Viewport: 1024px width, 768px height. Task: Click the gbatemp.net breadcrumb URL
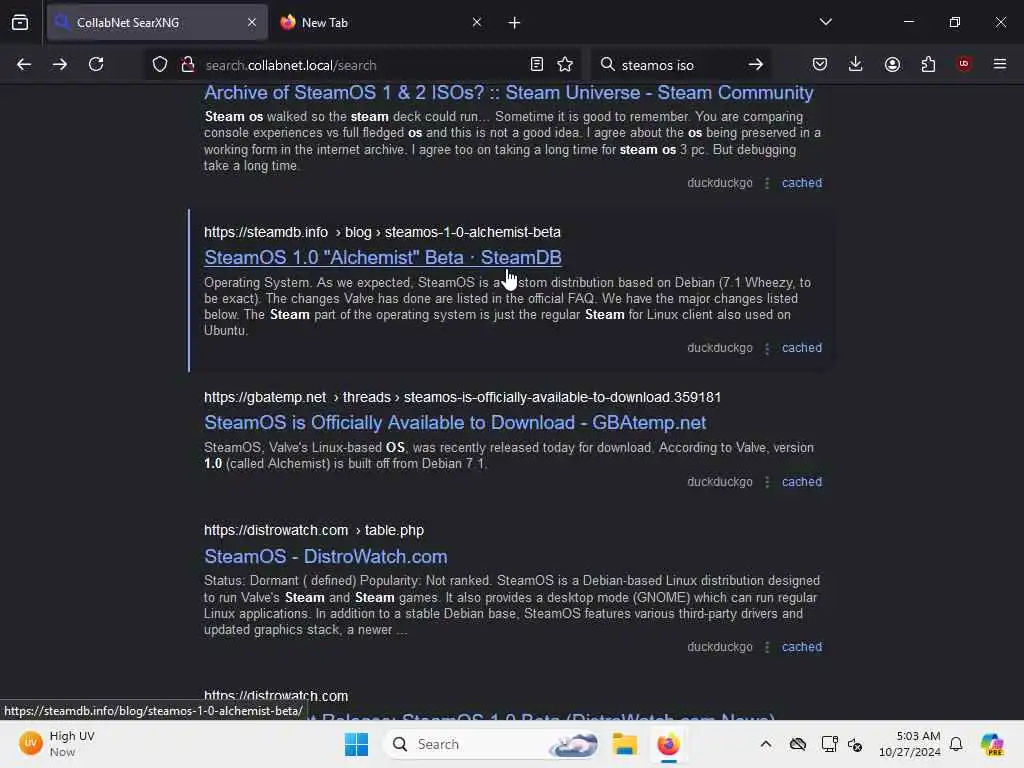pos(462,398)
